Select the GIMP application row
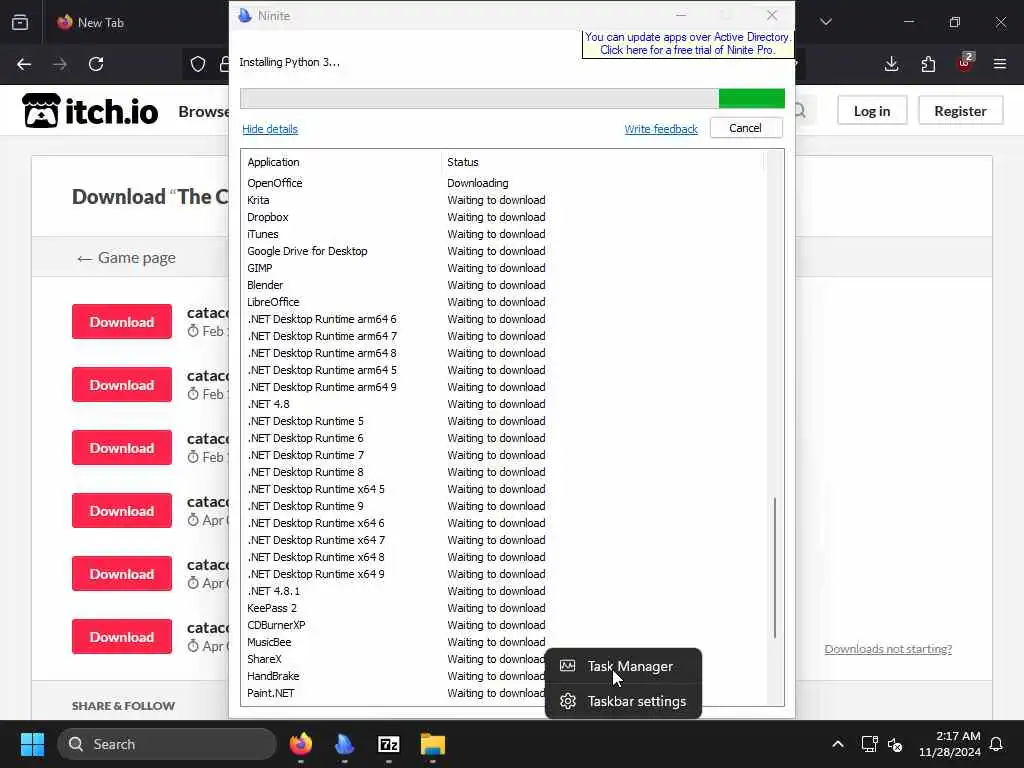The image size is (1024, 768). (503, 268)
